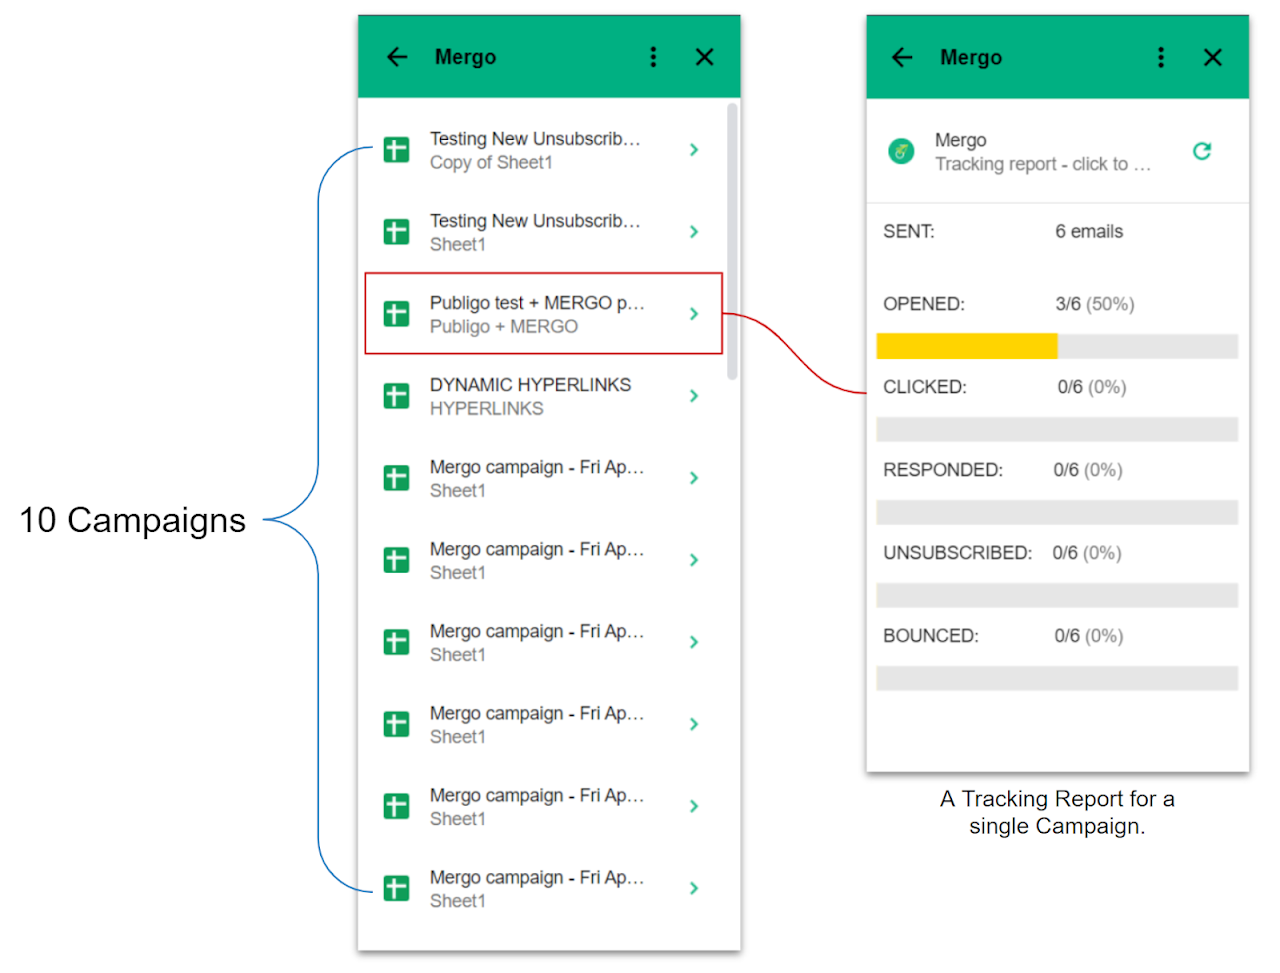Image resolution: width=1280 pixels, height=973 pixels.
Task: Click the yellow OPENED progress bar
Action: point(967,346)
